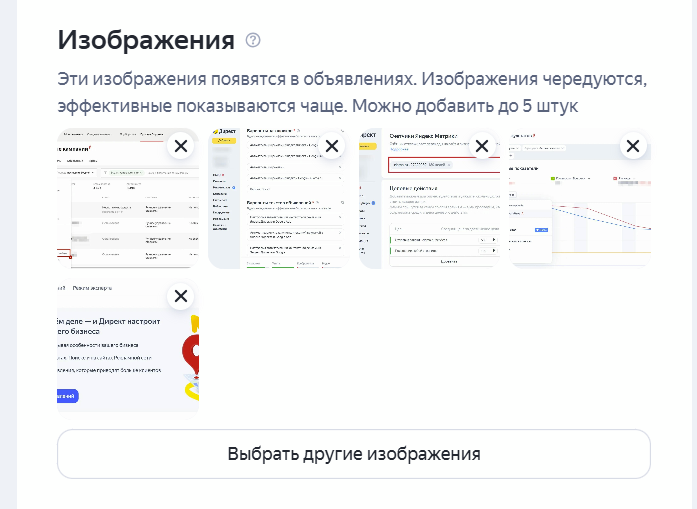Viewport: 697px width, 509px height.
Task: Remove the campaigns table thumbnail image
Action: 181,146
